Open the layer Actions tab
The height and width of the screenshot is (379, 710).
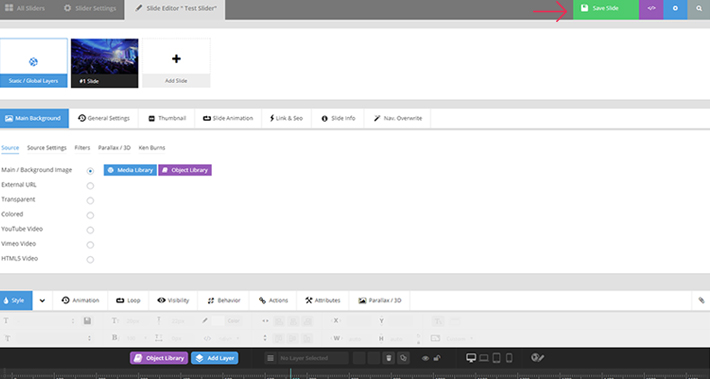(273, 300)
